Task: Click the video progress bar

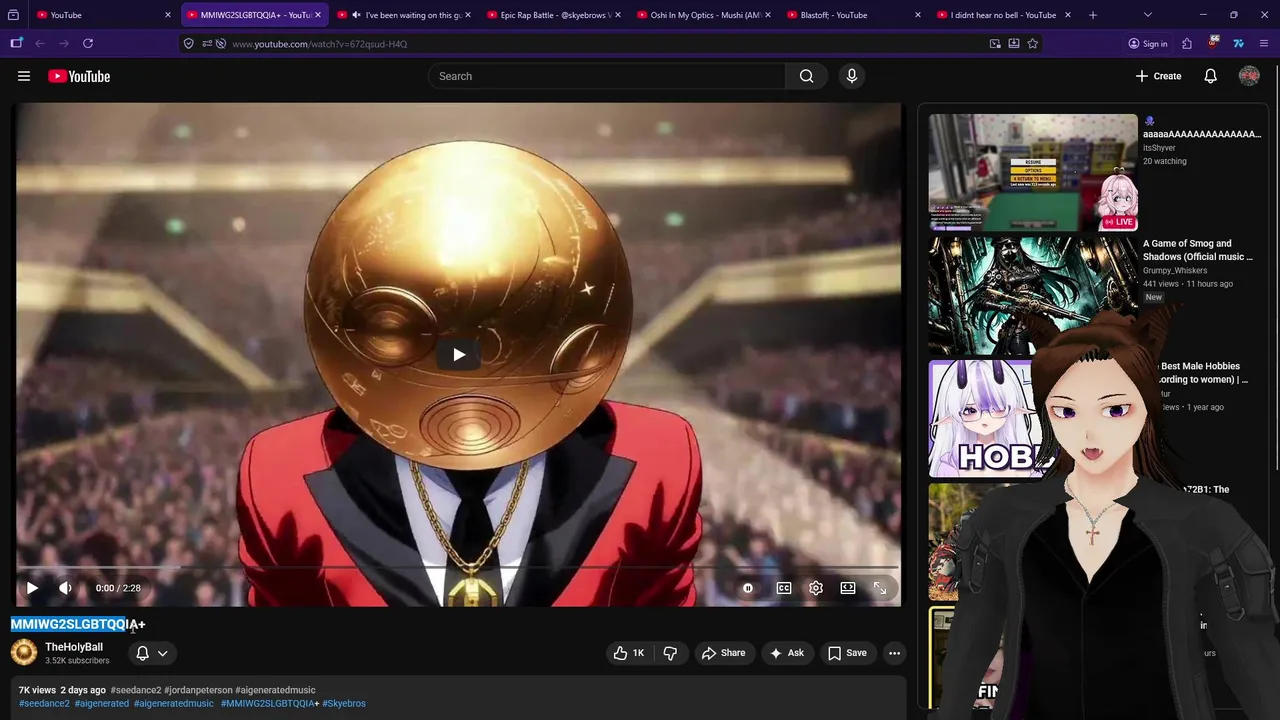Action: 458,568
